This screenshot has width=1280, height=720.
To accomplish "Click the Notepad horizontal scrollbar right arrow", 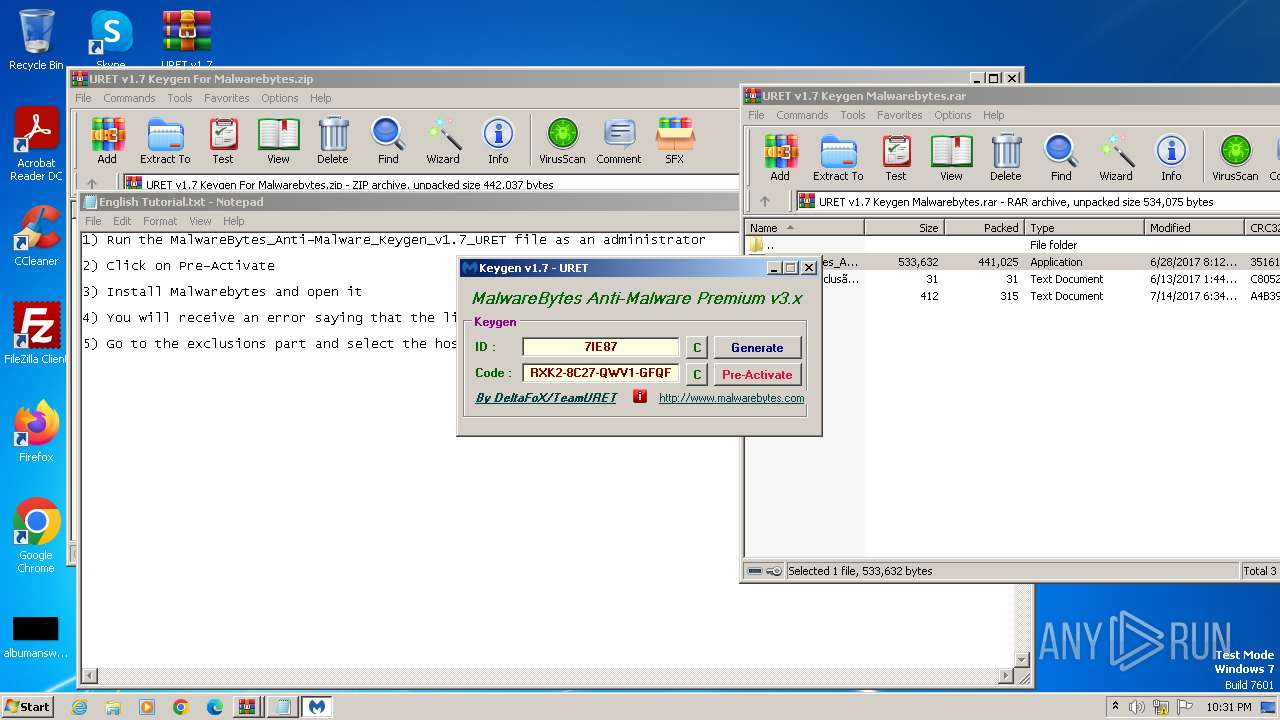I will [x=1006, y=676].
